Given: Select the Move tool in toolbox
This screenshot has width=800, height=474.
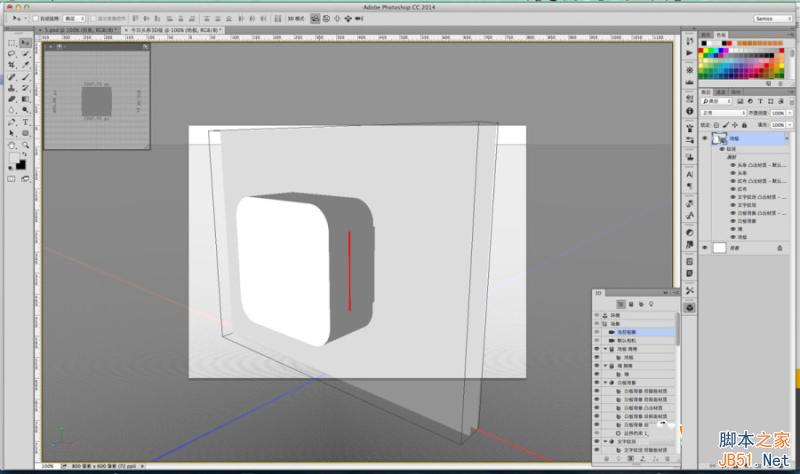Looking at the screenshot, I should tap(24, 44).
